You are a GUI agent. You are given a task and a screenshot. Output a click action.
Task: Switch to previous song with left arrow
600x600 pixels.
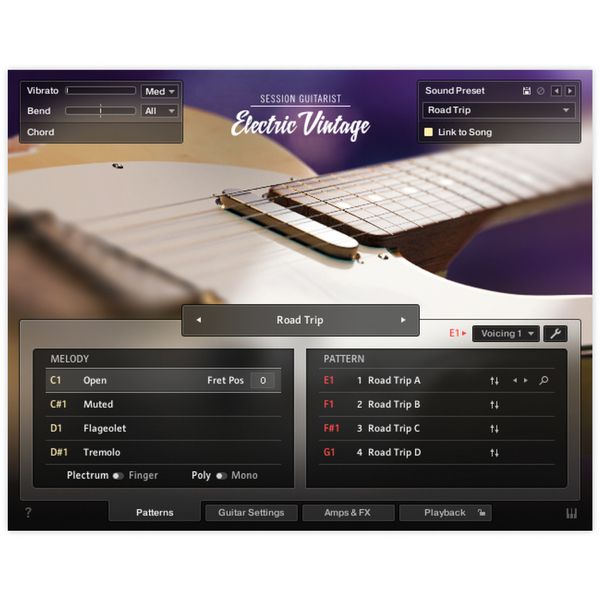click(x=199, y=320)
